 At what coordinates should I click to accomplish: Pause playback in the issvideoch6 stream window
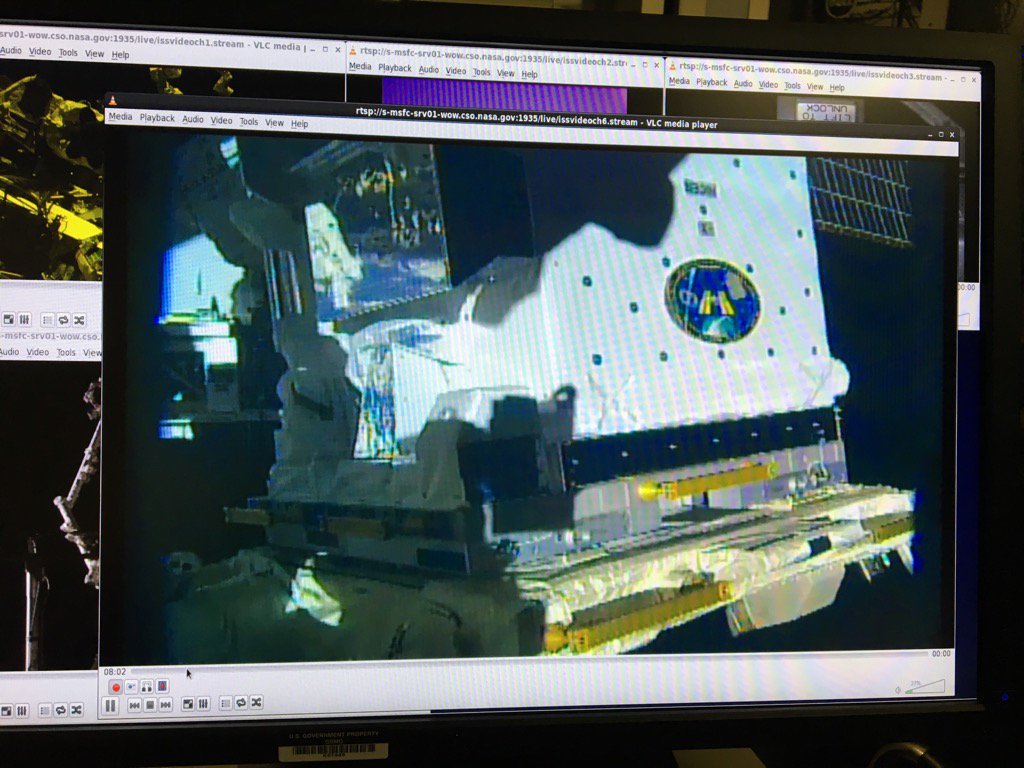click(110, 705)
